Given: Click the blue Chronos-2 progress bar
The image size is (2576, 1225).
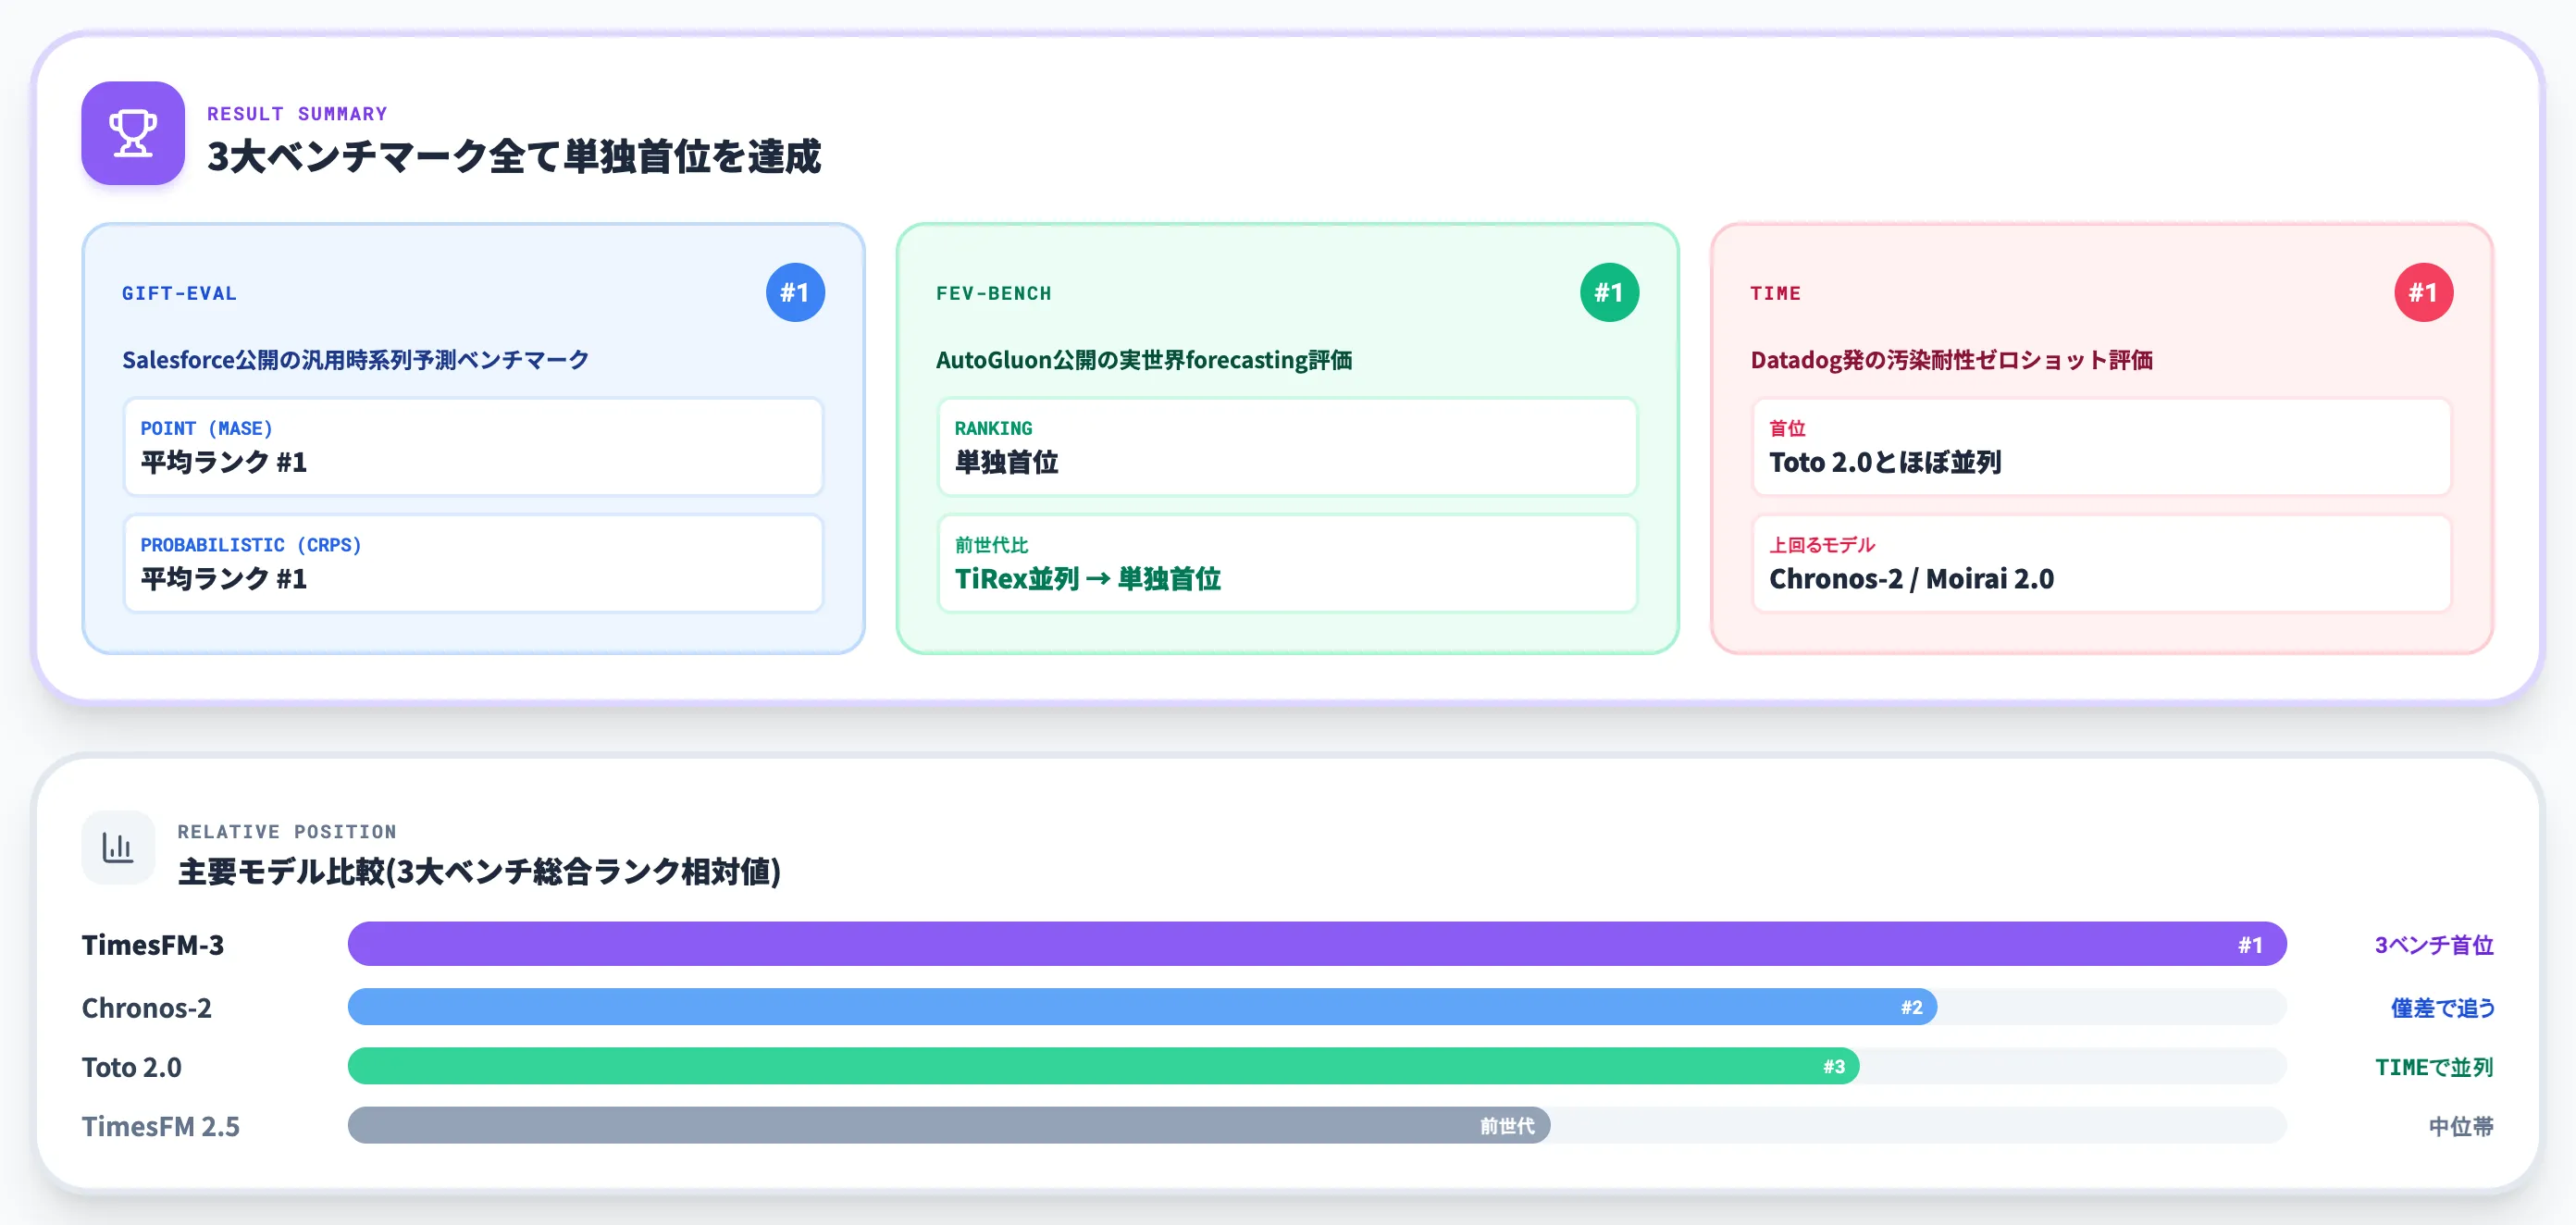Looking at the screenshot, I should [x=1142, y=1007].
